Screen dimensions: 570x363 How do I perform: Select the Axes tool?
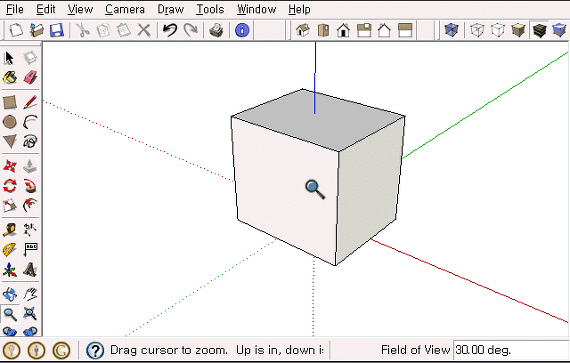(9, 270)
